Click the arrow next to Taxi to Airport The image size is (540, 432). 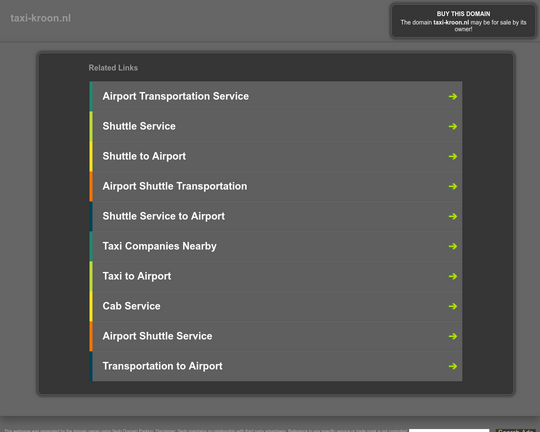(x=453, y=276)
